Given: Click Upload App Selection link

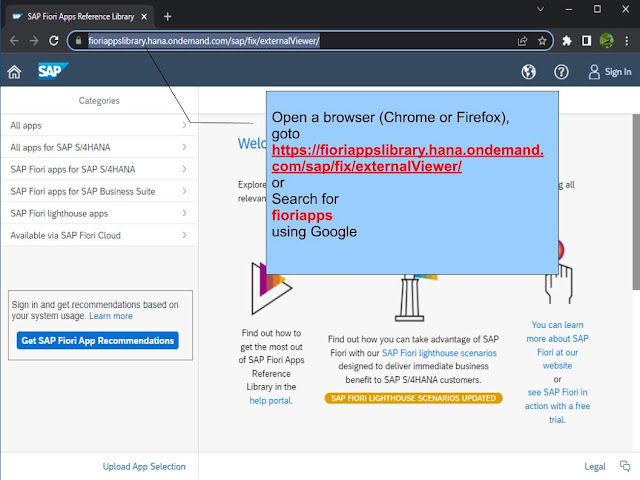Looking at the screenshot, I should pos(144,466).
